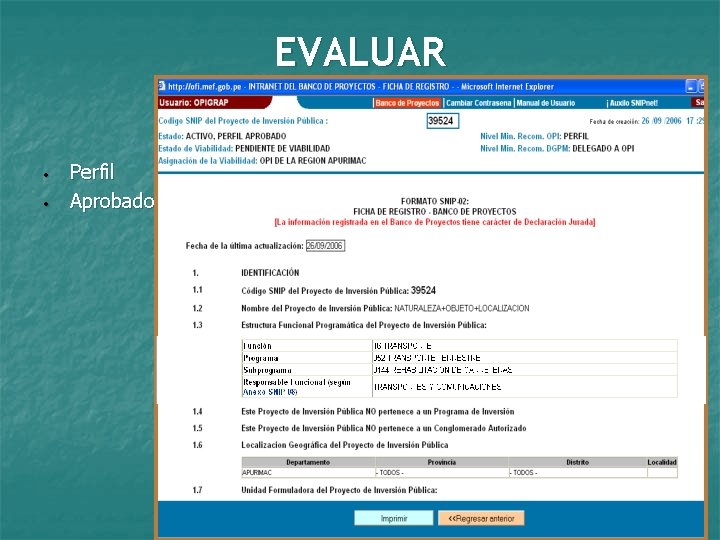720x540 pixels.
Task: Click the Distrito column header
Action: 577,462
